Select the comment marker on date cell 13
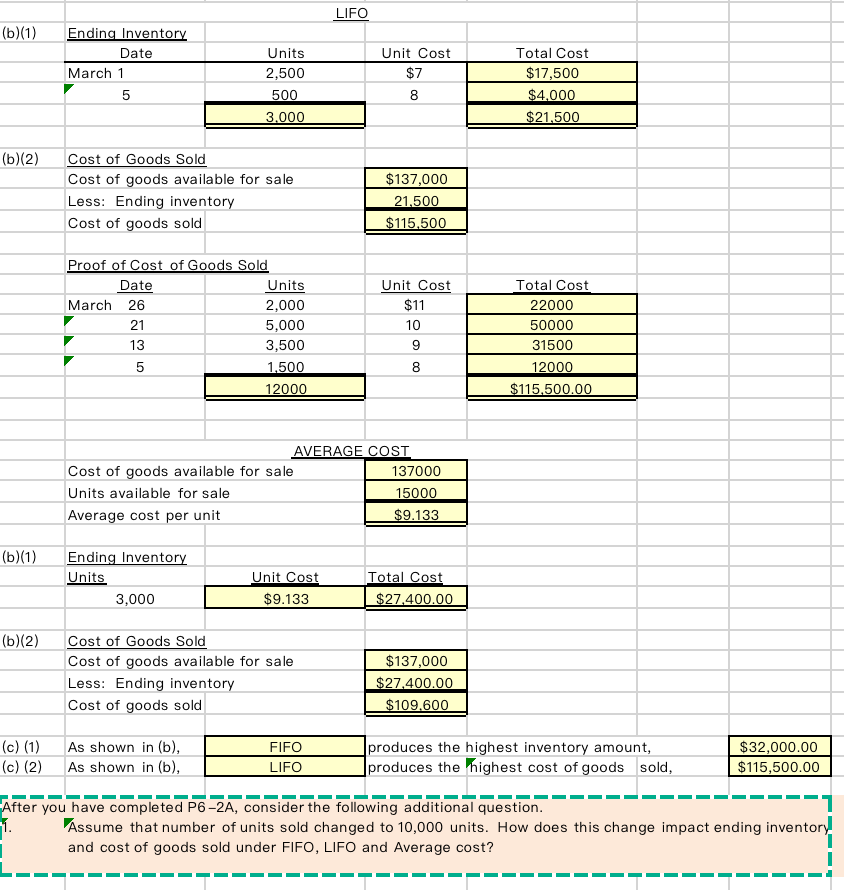Screen dimensions: 844x890 pos(69,341)
